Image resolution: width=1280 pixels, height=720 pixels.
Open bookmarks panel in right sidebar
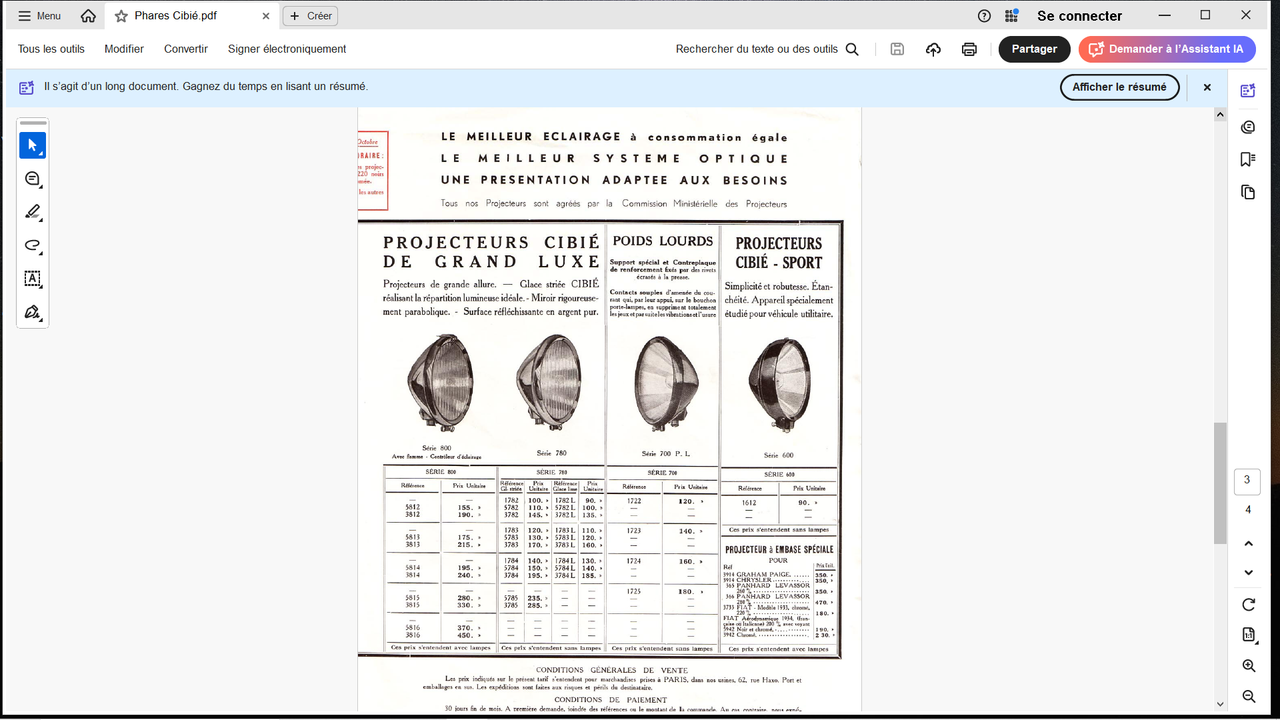[x=1247, y=159]
